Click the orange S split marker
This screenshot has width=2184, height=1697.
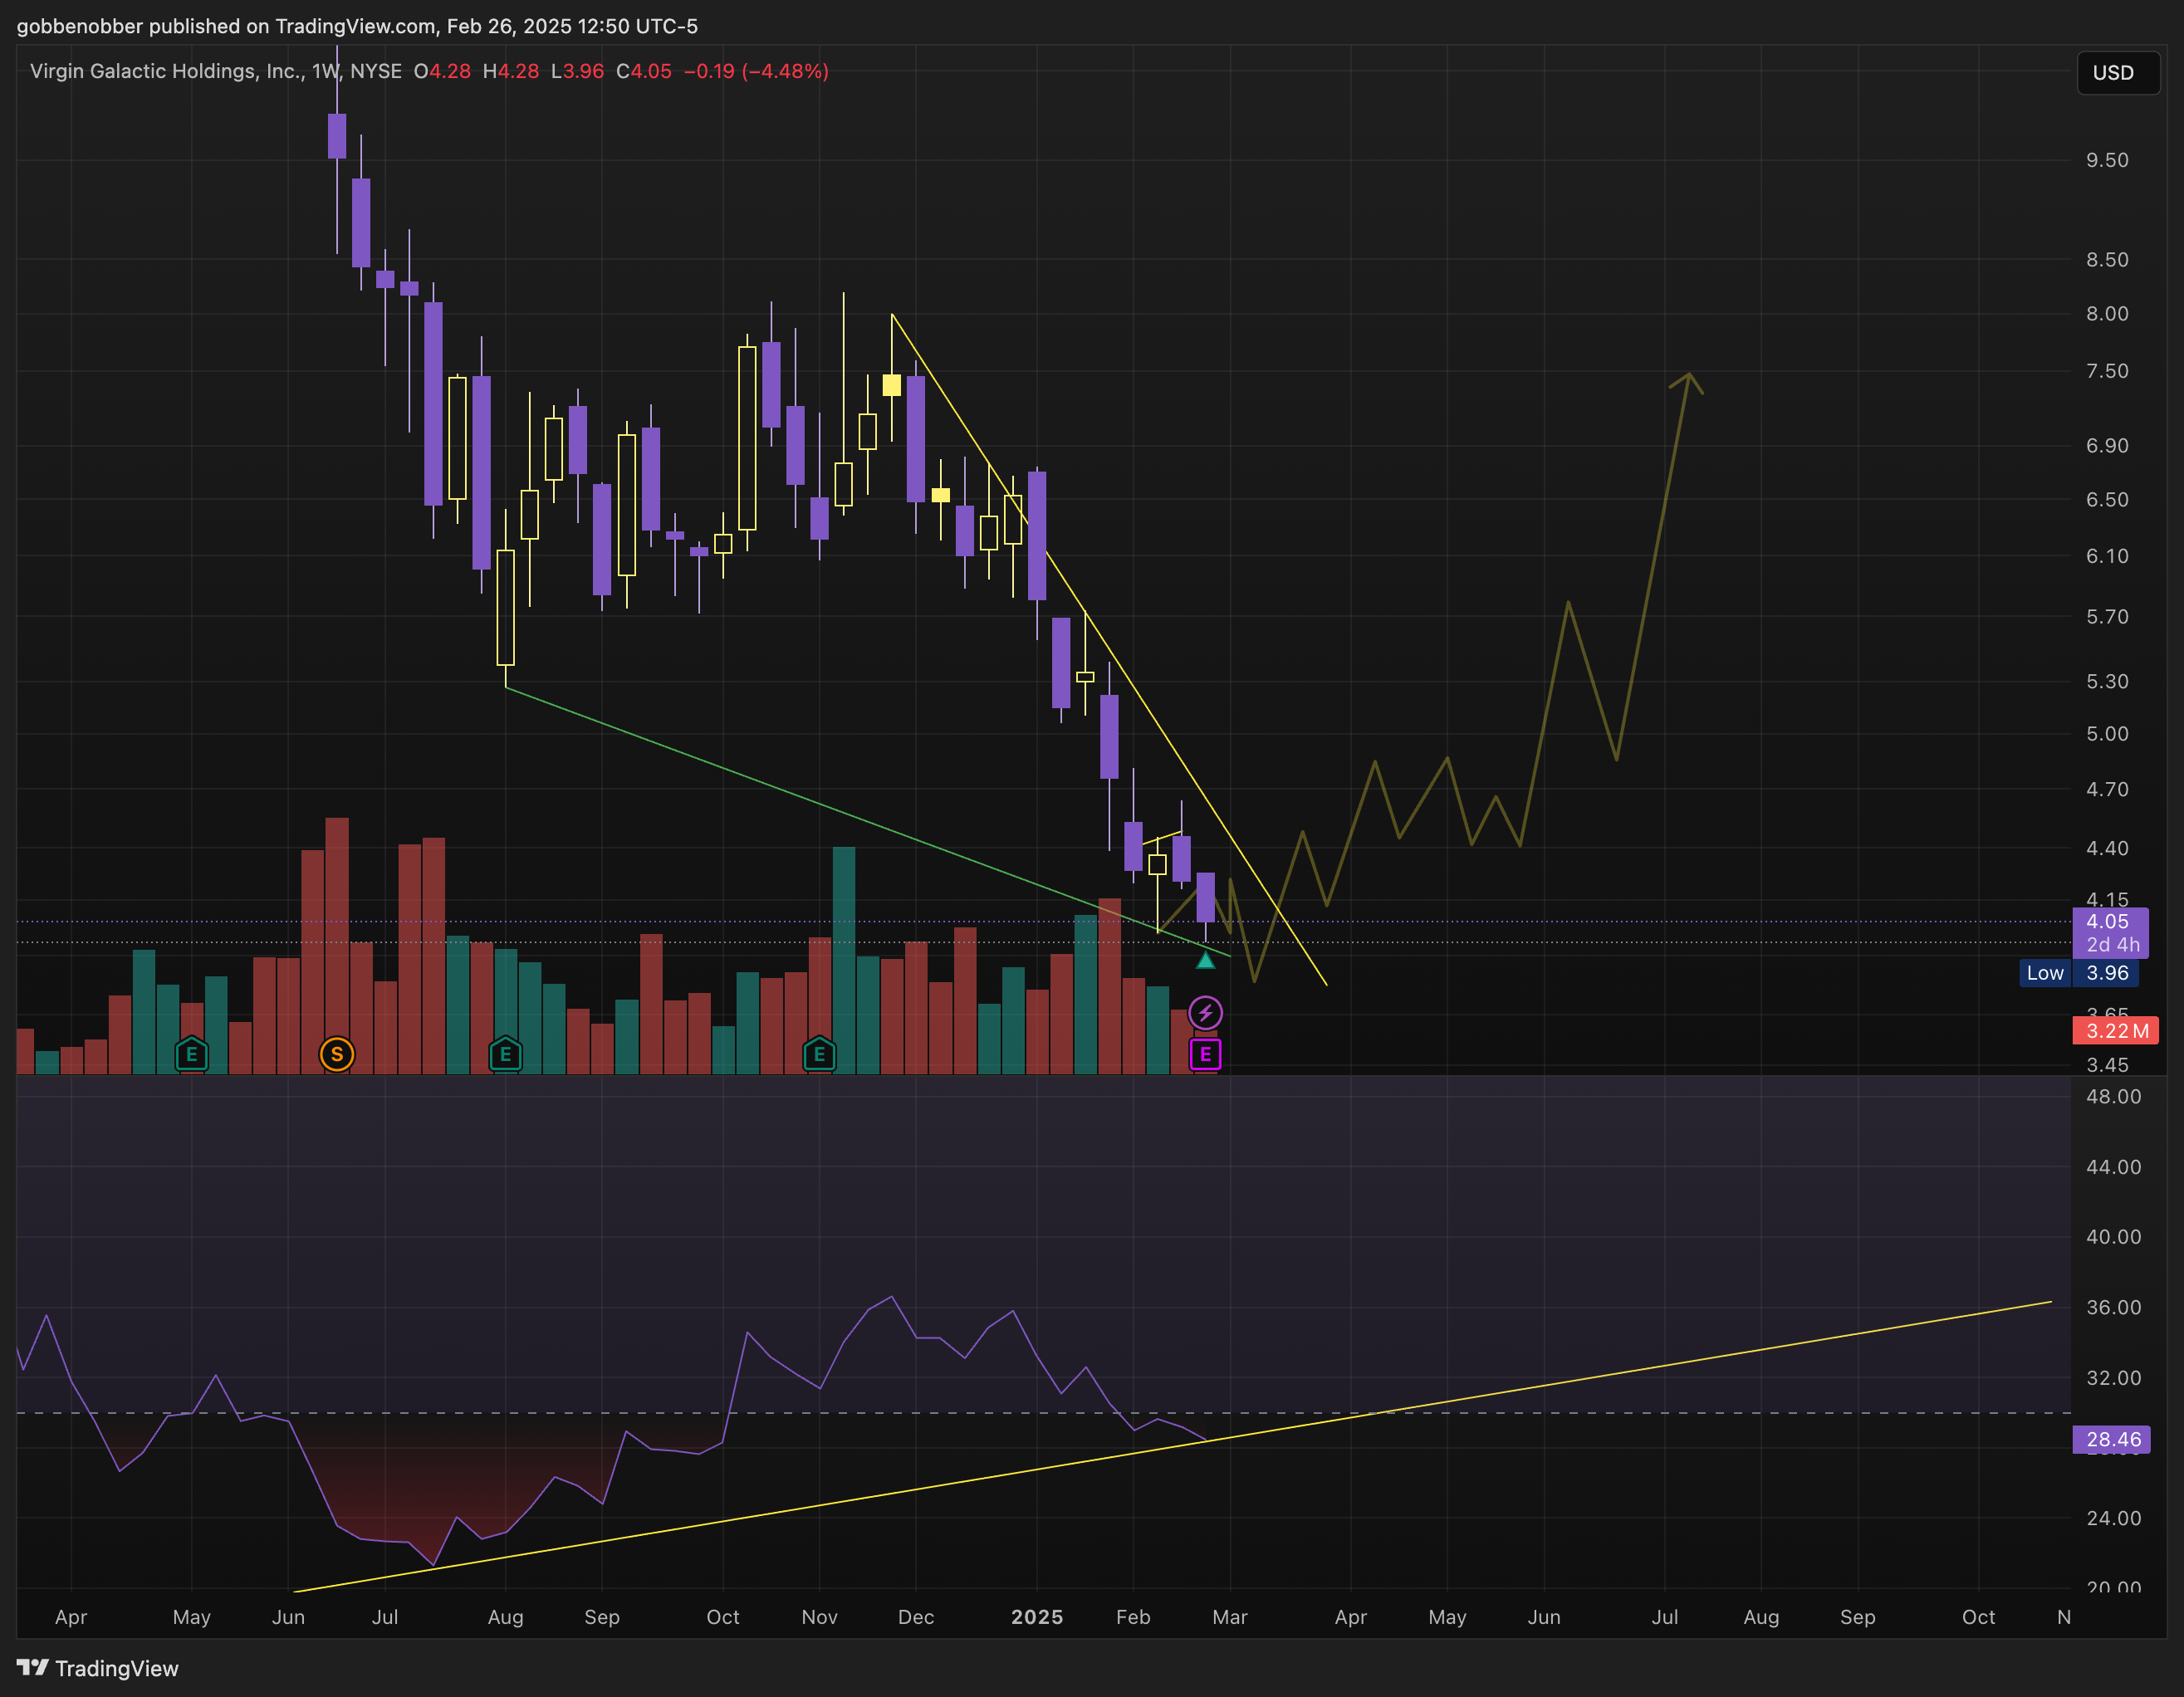[337, 1054]
